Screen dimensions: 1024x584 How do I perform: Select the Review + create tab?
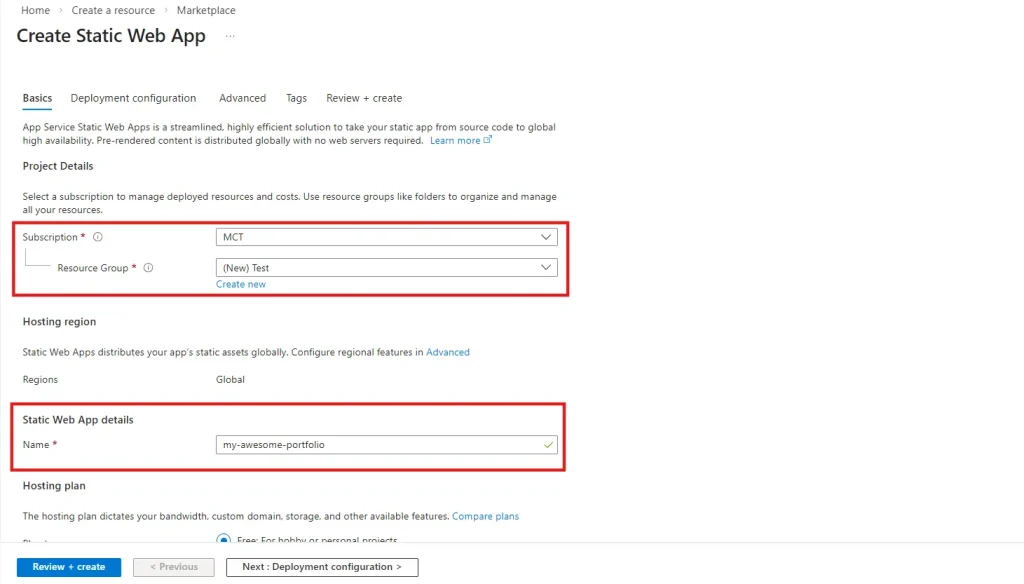coord(364,98)
